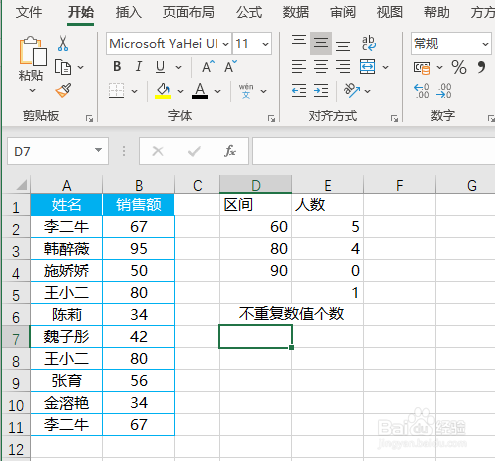
Task: Click the wén phonetic guide icon
Action: point(246,91)
